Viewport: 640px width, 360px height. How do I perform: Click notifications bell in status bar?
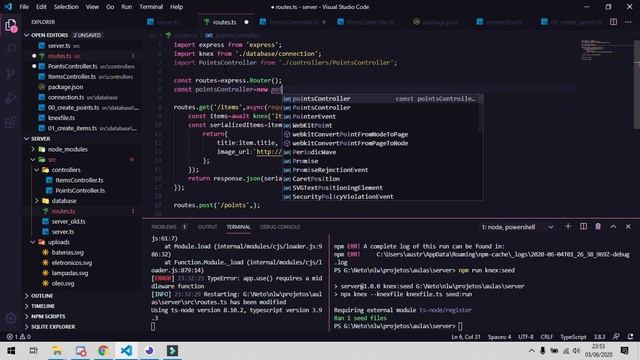click(x=631, y=337)
